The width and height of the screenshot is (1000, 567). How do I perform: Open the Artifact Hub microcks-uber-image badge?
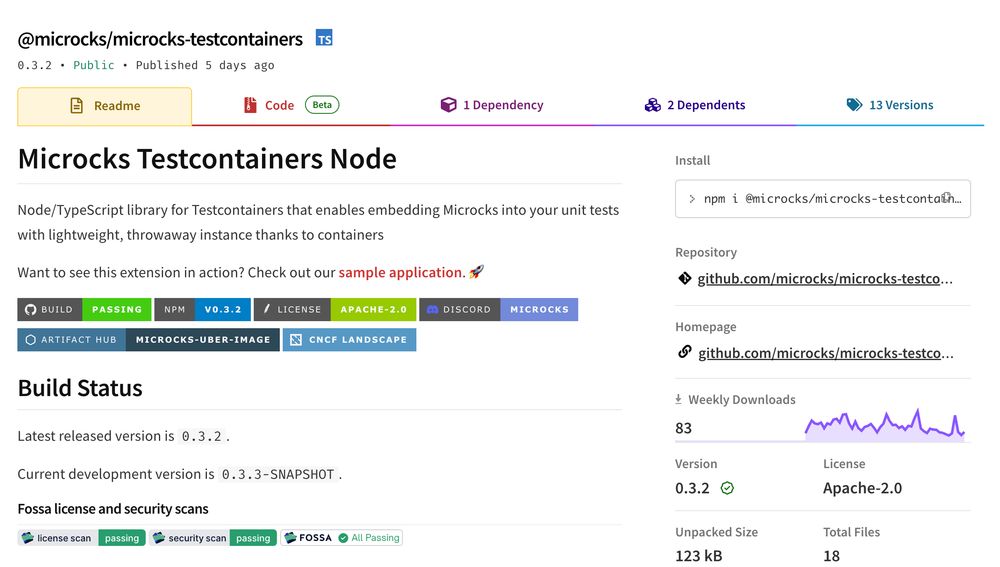click(x=149, y=339)
